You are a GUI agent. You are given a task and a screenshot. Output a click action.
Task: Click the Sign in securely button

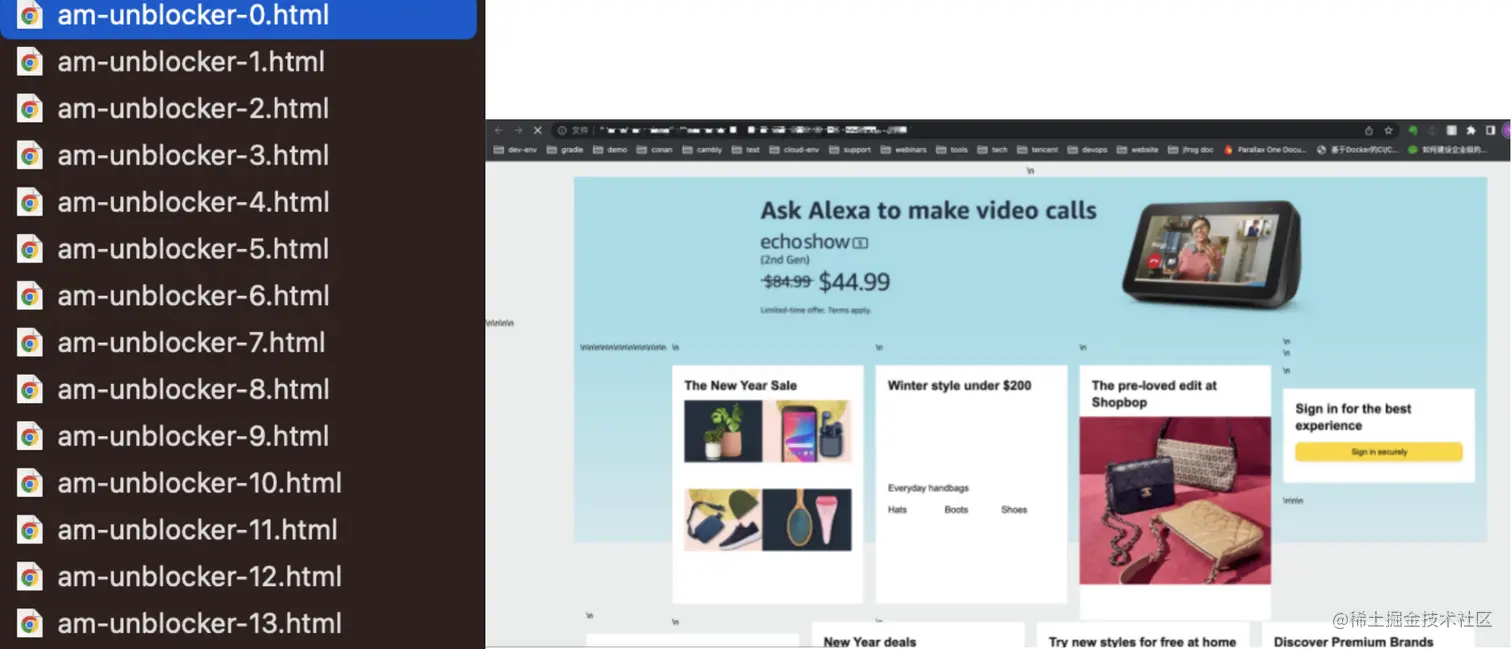1378,452
